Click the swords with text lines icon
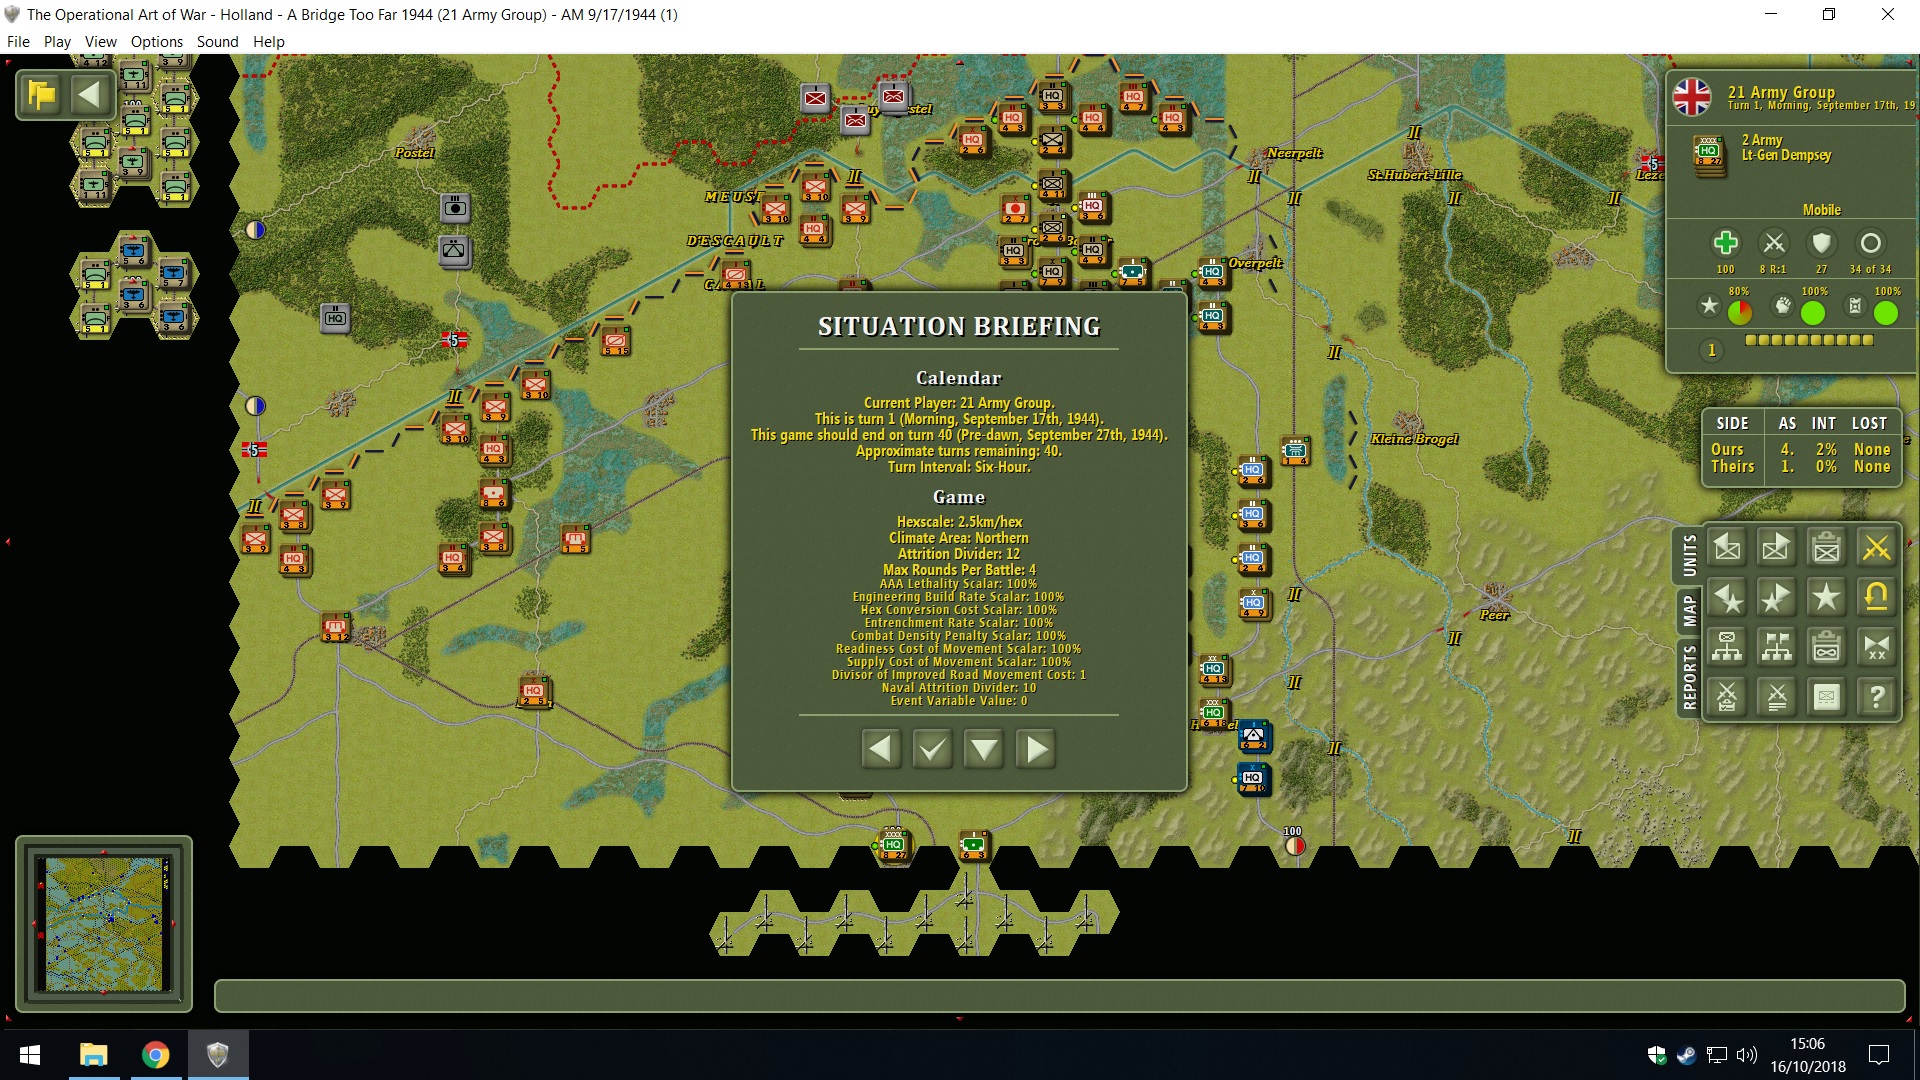The width and height of the screenshot is (1920, 1080). 1777,697
